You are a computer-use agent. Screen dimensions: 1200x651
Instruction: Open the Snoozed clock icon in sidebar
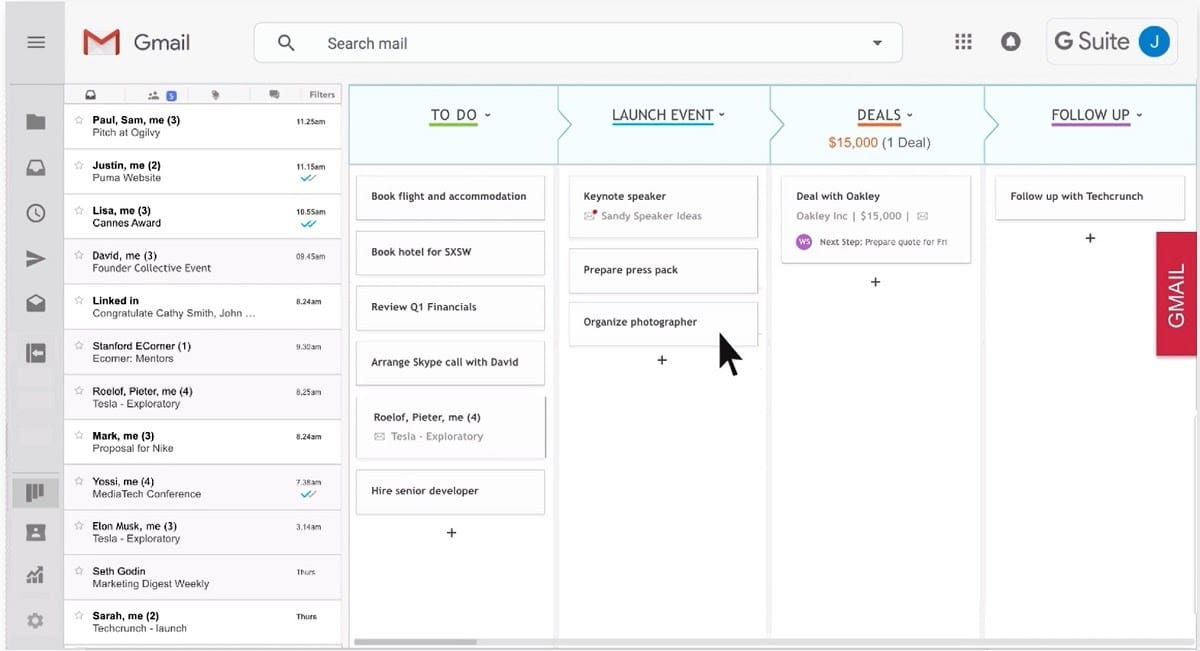(34, 213)
